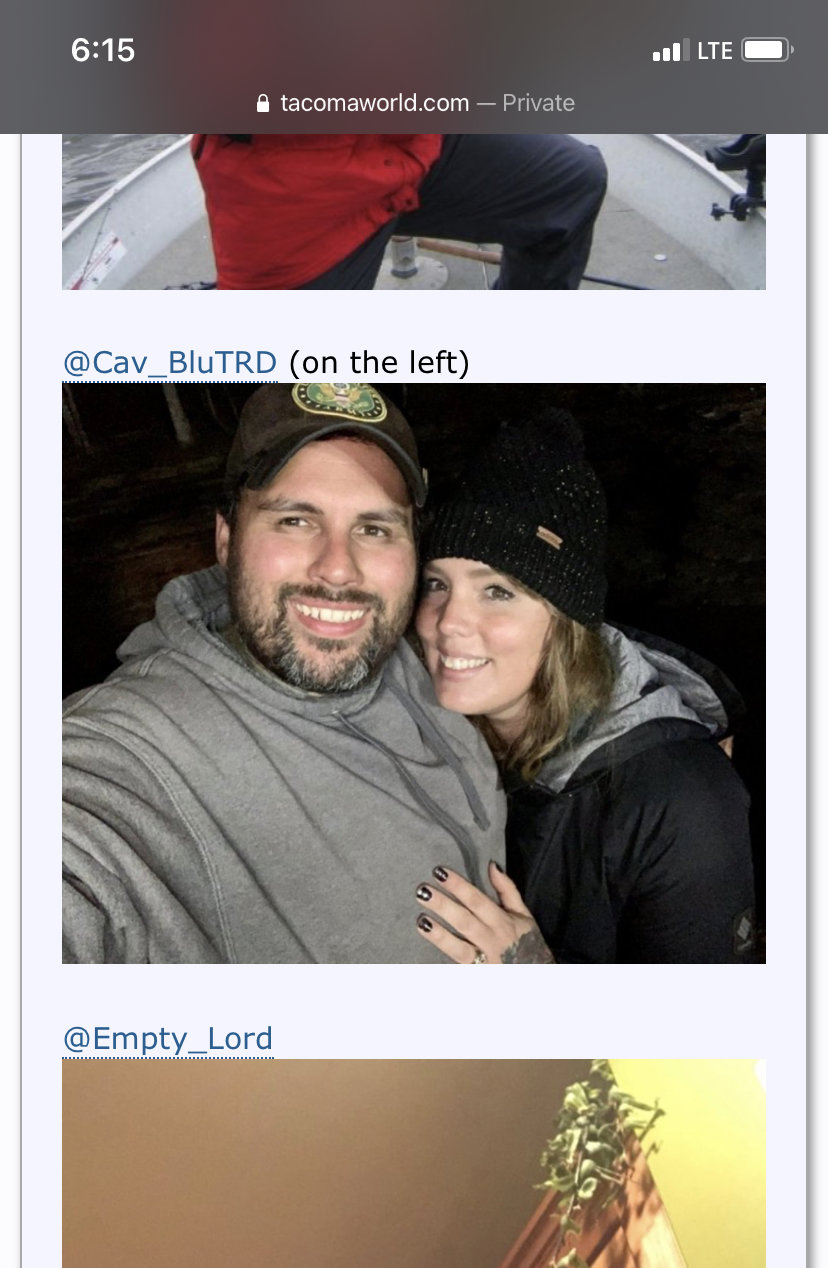Open the @Empty_Lord profile link

click(x=168, y=1039)
